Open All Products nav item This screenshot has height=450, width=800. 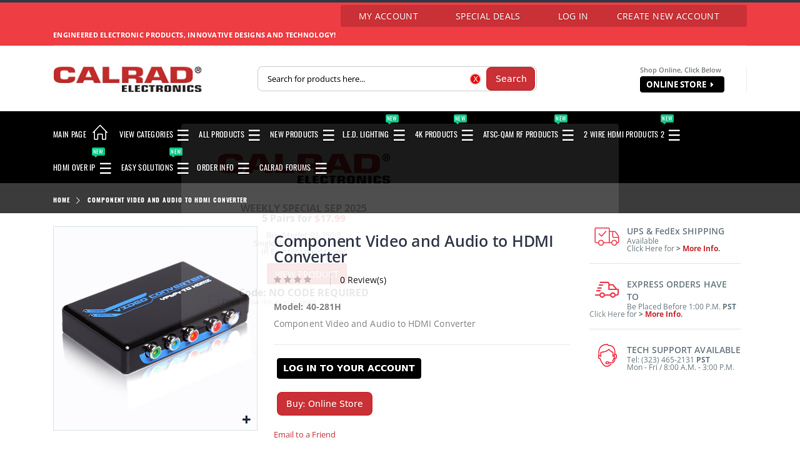pos(221,135)
